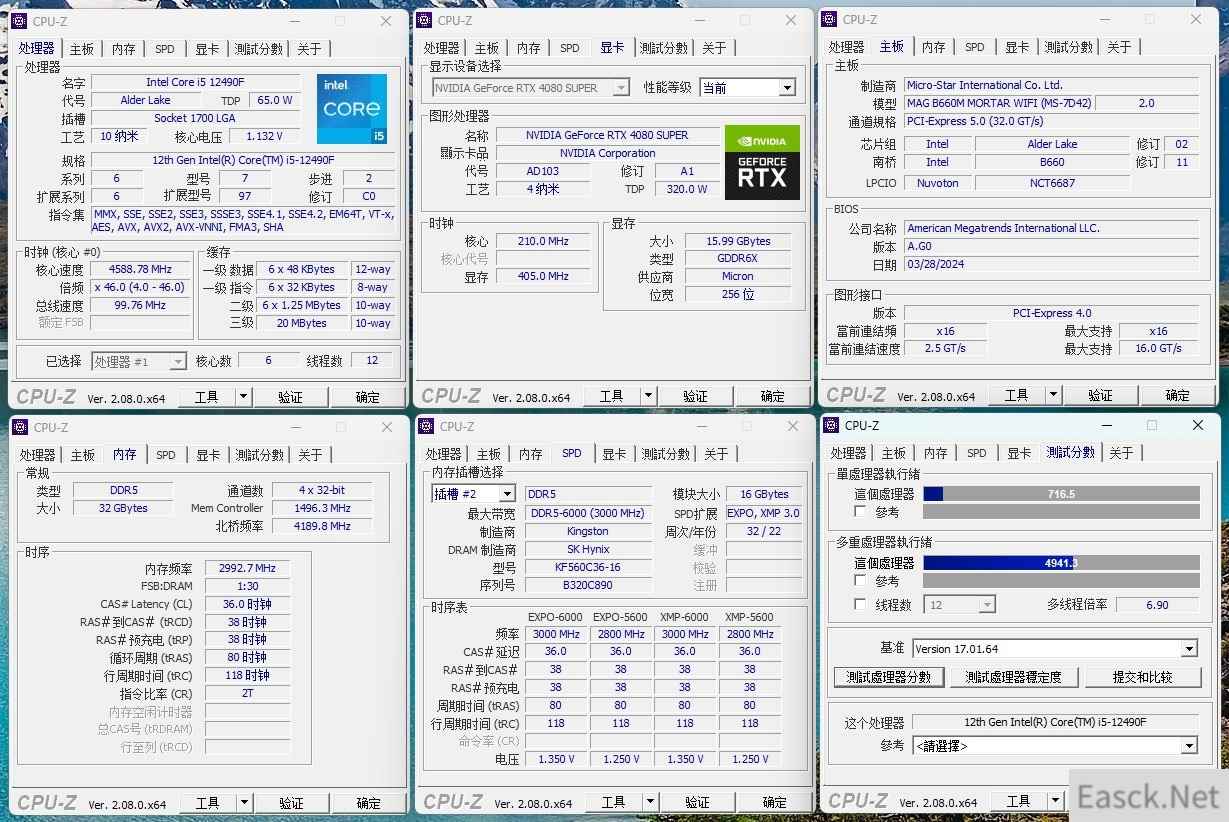Click the single-thread score bar 716.5
This screenshot has height=822, width=1229.
point(1061,494)
